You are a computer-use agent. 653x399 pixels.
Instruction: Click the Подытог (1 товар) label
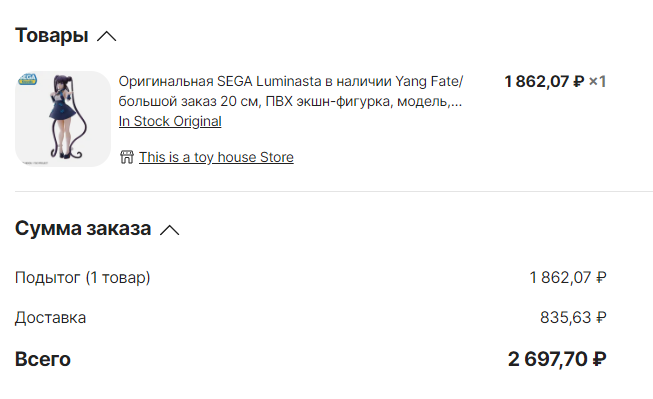coord(82,277)
